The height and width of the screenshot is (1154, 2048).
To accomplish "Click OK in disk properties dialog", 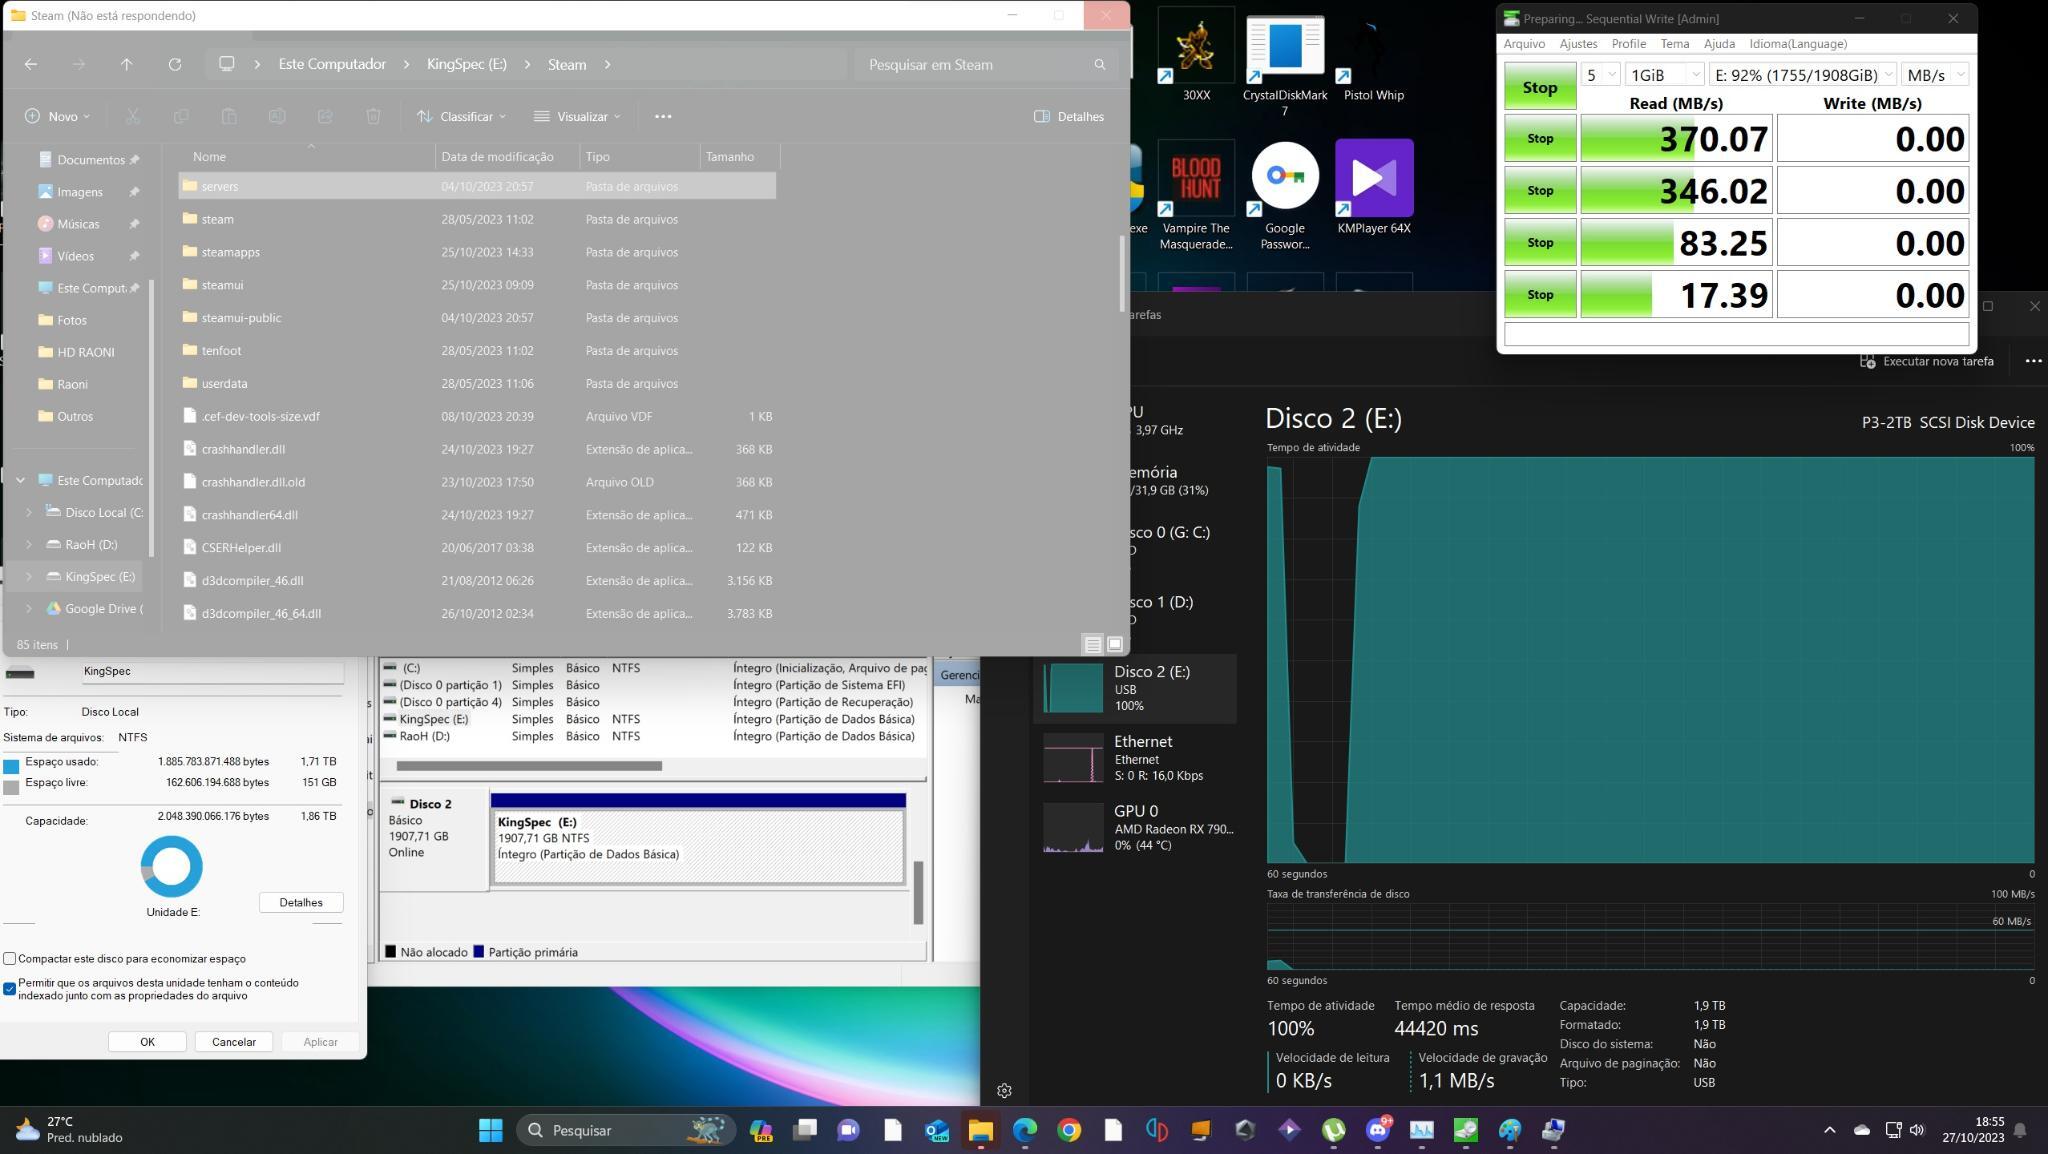I will 147,1041.
